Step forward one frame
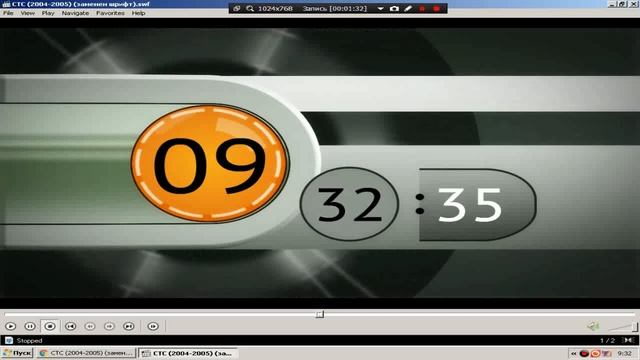The width and height of the screenshot is (640, 360). [109, 326]
